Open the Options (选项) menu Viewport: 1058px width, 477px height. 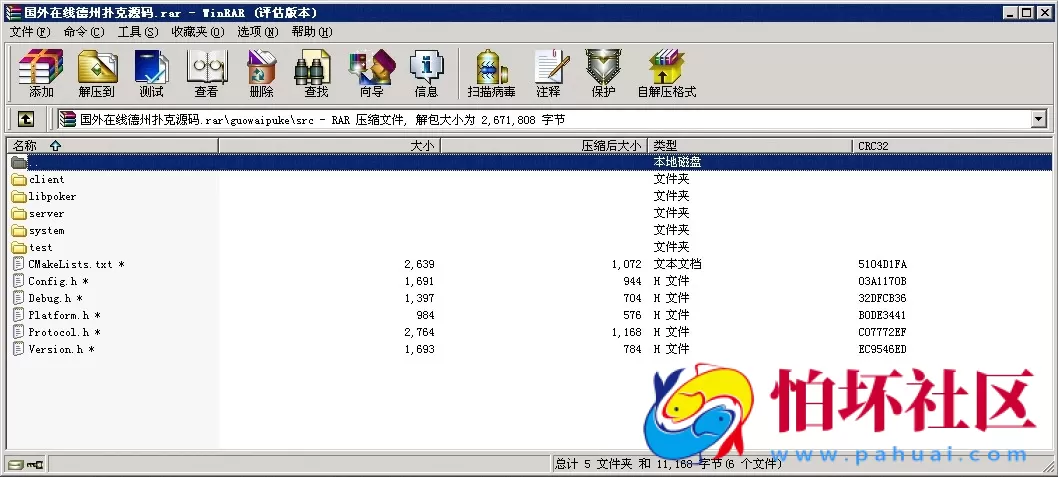point(258,32)
